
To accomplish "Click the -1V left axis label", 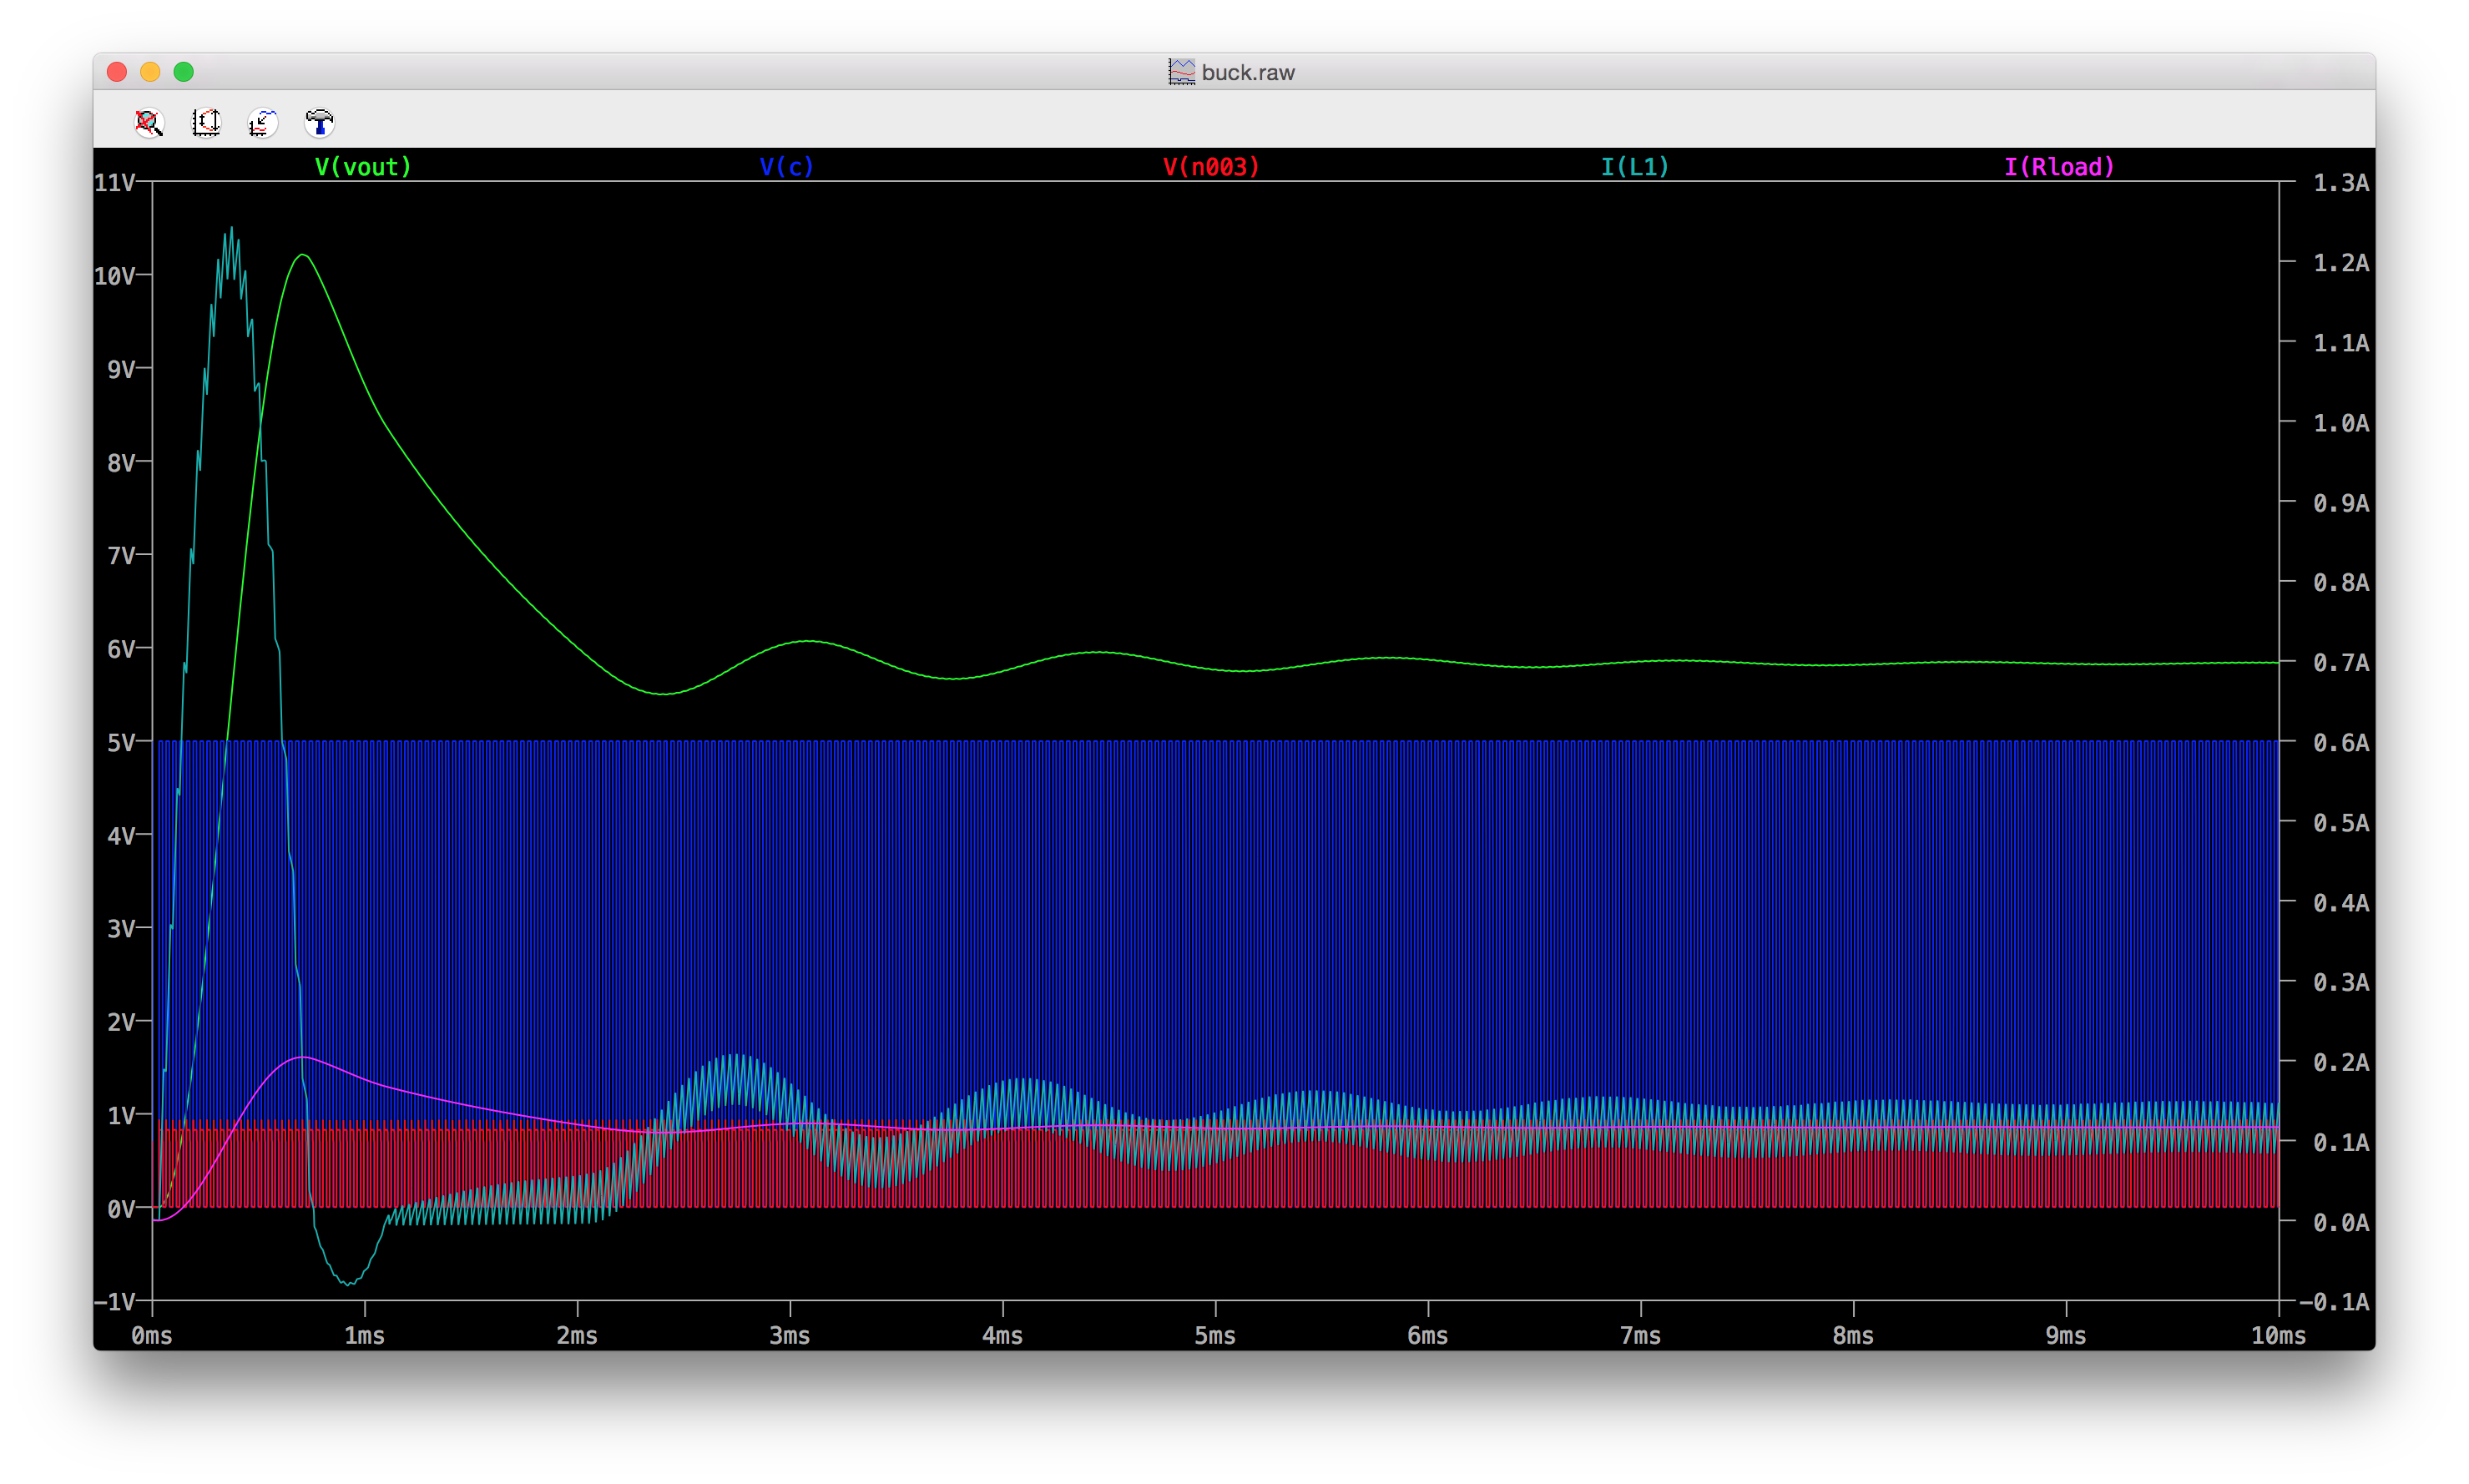I will pos(114,1302).
